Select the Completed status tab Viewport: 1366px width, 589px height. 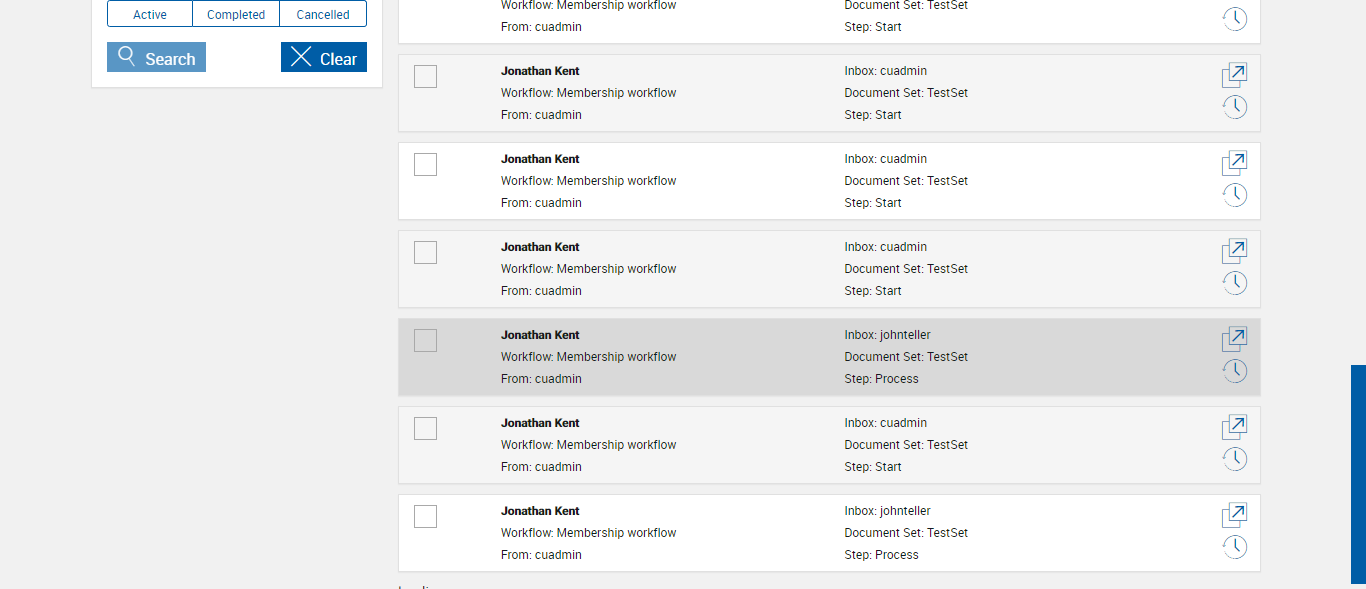pyautogui.click(x=236, y=14)
